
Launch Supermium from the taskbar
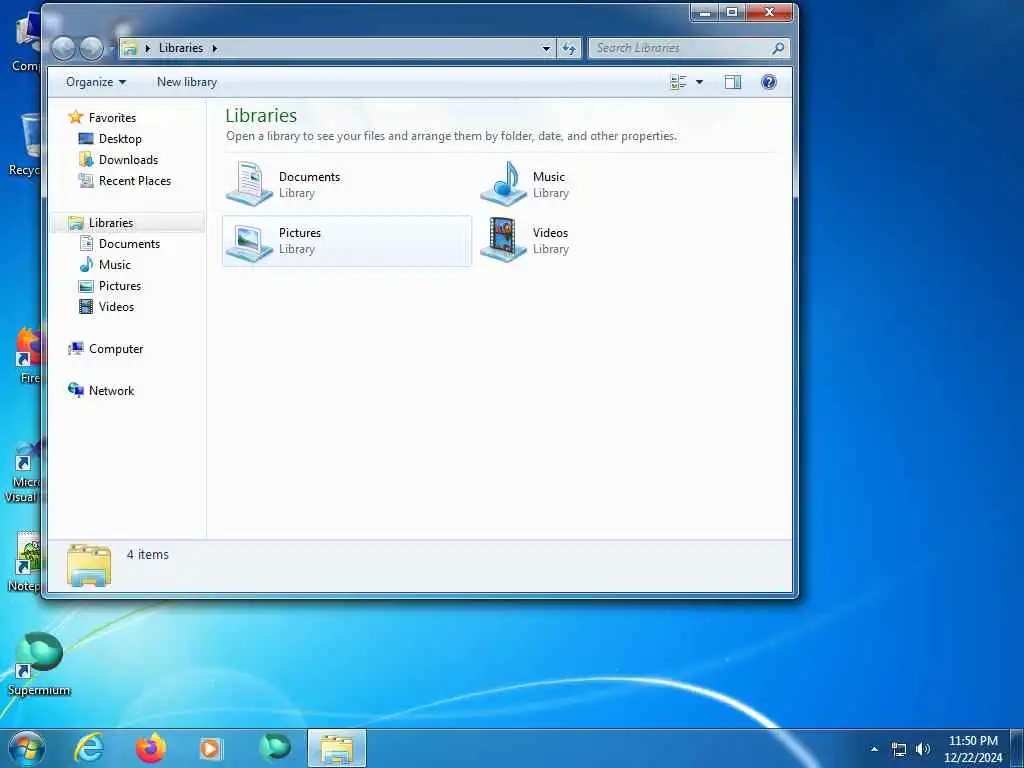274,748
